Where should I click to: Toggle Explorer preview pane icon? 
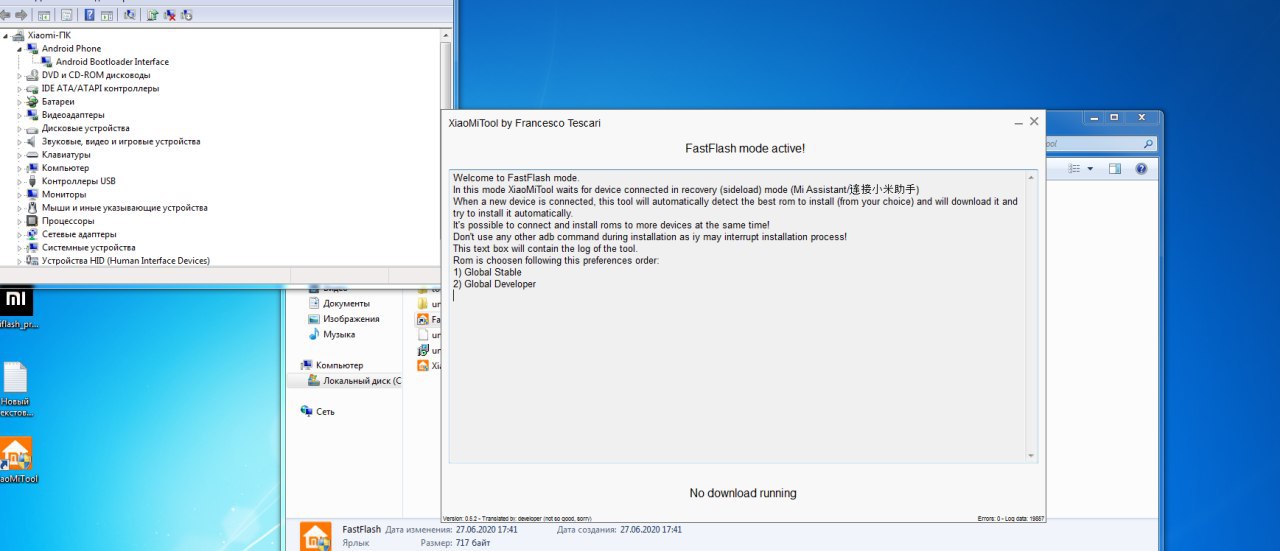coord(1116,169)
